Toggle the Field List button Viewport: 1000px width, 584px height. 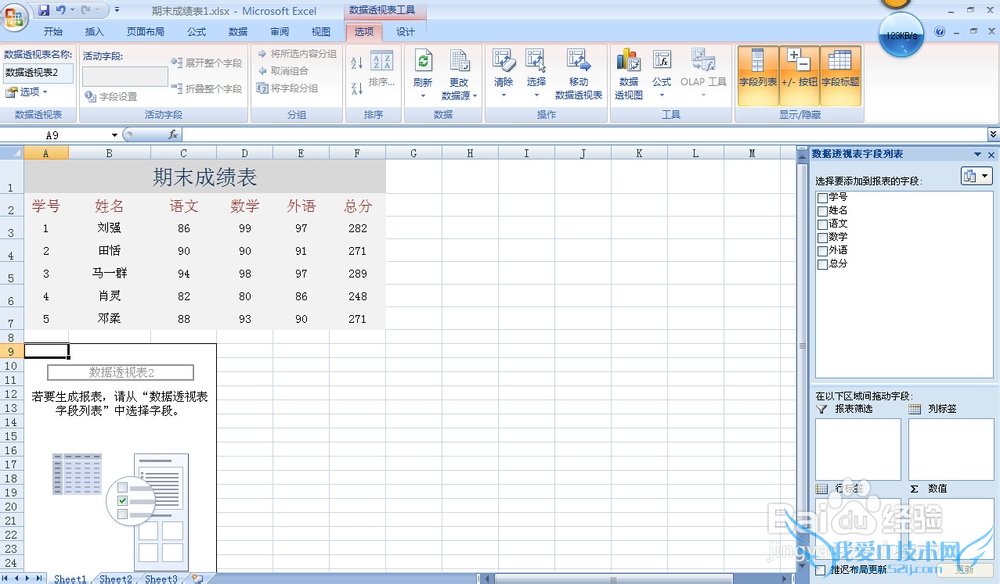758,75
